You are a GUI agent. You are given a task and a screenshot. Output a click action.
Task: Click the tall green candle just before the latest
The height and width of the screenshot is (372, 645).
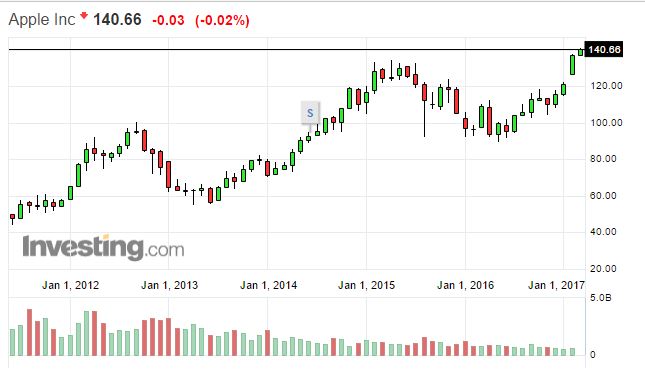[572, 65]
